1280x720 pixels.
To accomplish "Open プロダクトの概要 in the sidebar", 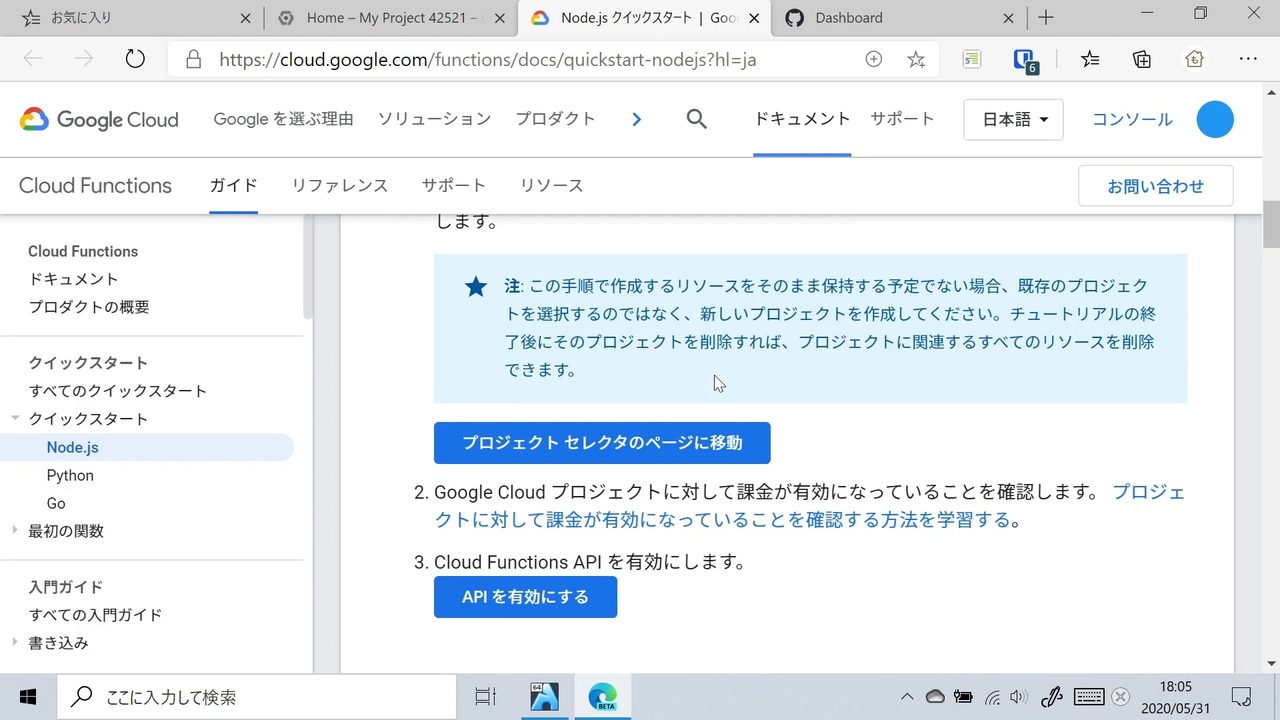I will [x=89, y=307].
